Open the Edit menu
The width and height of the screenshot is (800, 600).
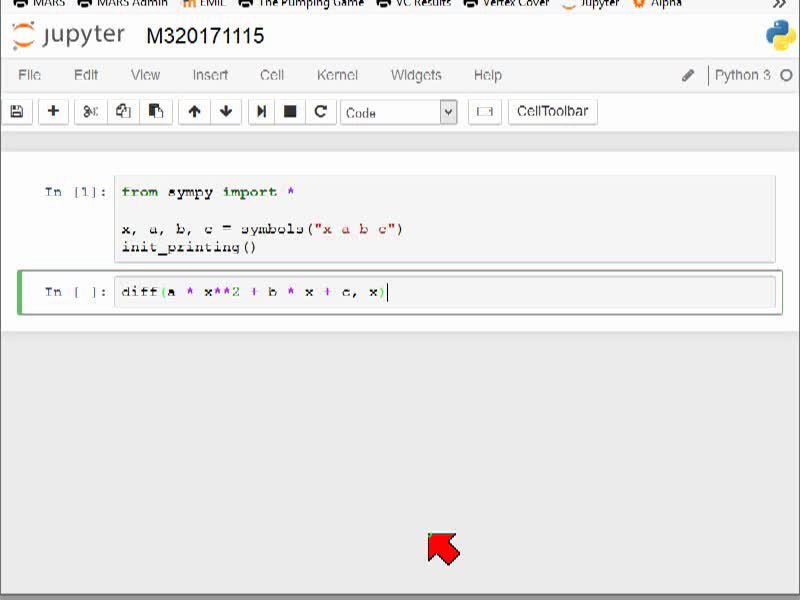point(86,75)
